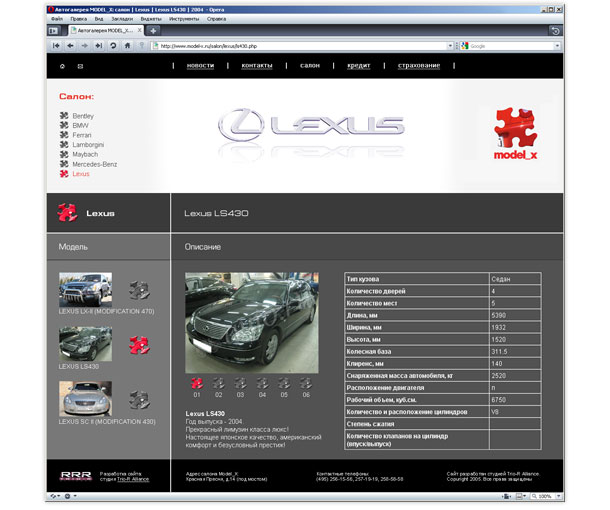This screenshot has width=610, height=510.
Task: Open the LEXUS LS430 black sedan thumbnail
Action: [85, 344]
